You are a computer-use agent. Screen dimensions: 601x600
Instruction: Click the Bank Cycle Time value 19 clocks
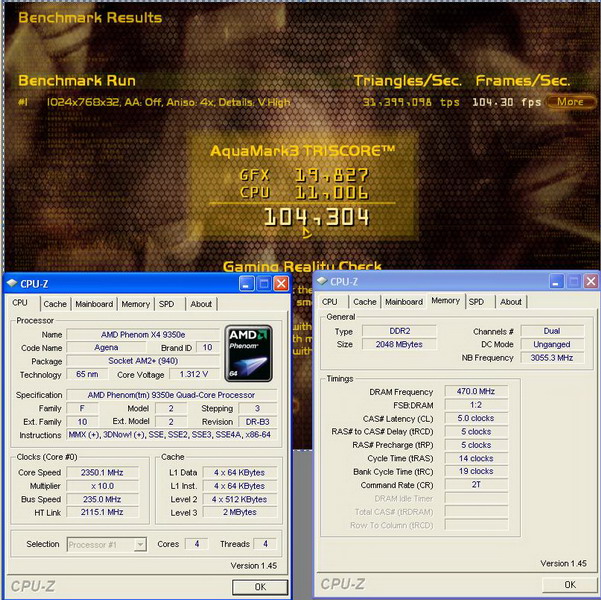point(476,471)
